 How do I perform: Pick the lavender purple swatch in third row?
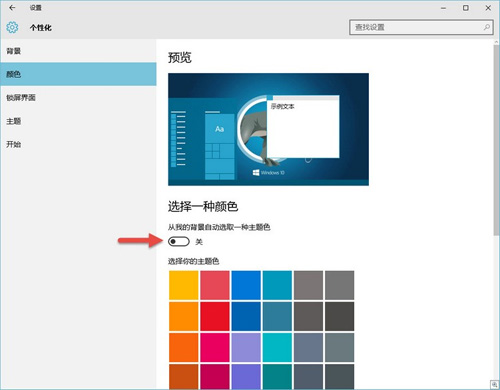[x=246, y=348]
